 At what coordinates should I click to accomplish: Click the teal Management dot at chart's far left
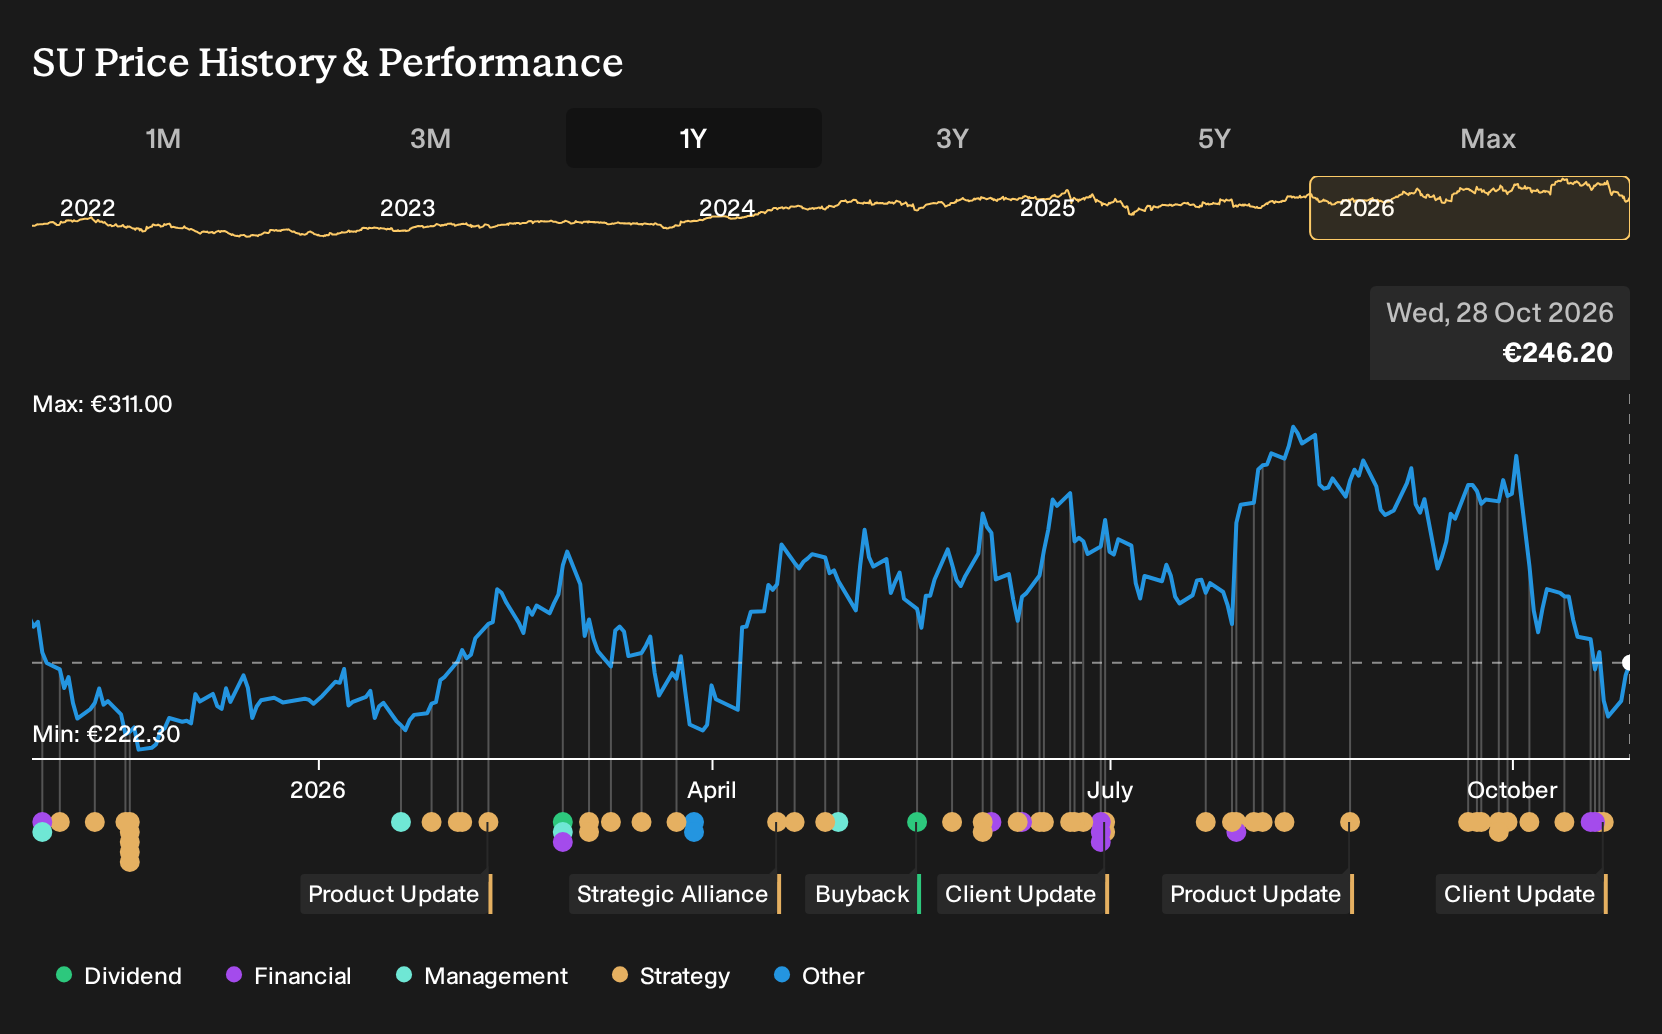tap(42, 832)
